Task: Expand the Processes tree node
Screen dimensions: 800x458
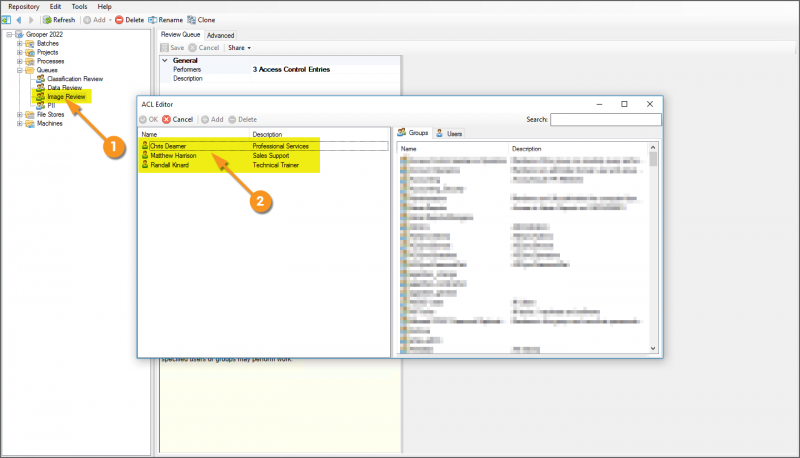Action: point(19,61)
